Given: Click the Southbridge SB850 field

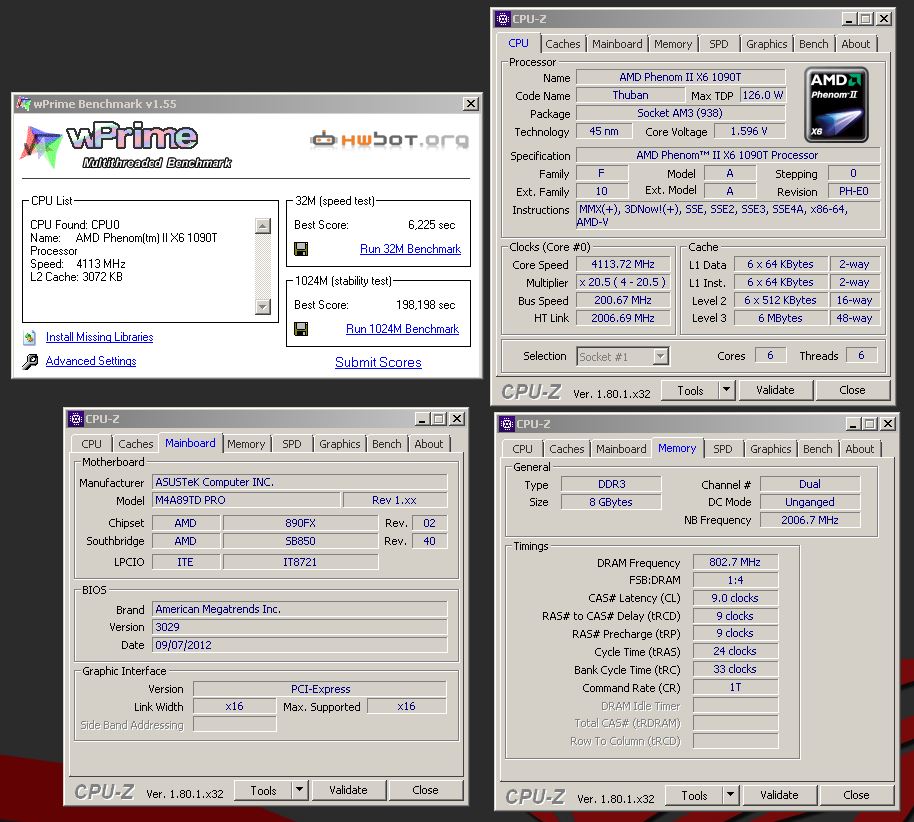Looking at the screenshot, I should 300,541.
